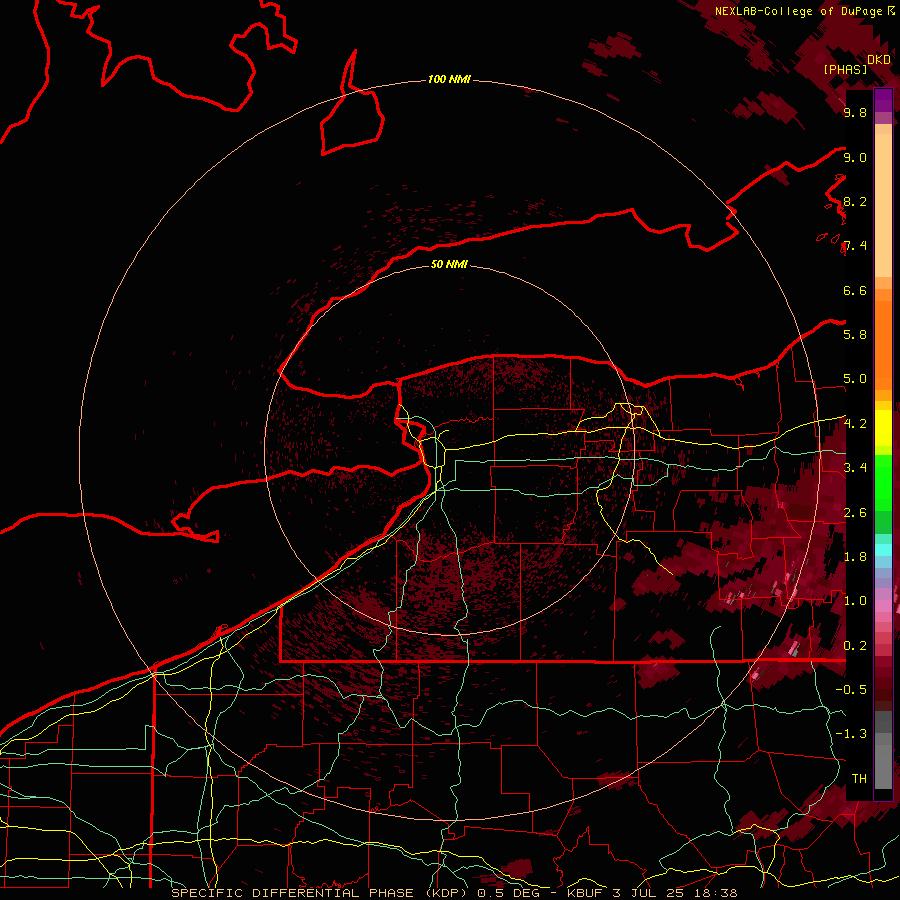900x900 pixels.
Task: Select the 3.4 value on color scale
Action: [x=855, y=468]
